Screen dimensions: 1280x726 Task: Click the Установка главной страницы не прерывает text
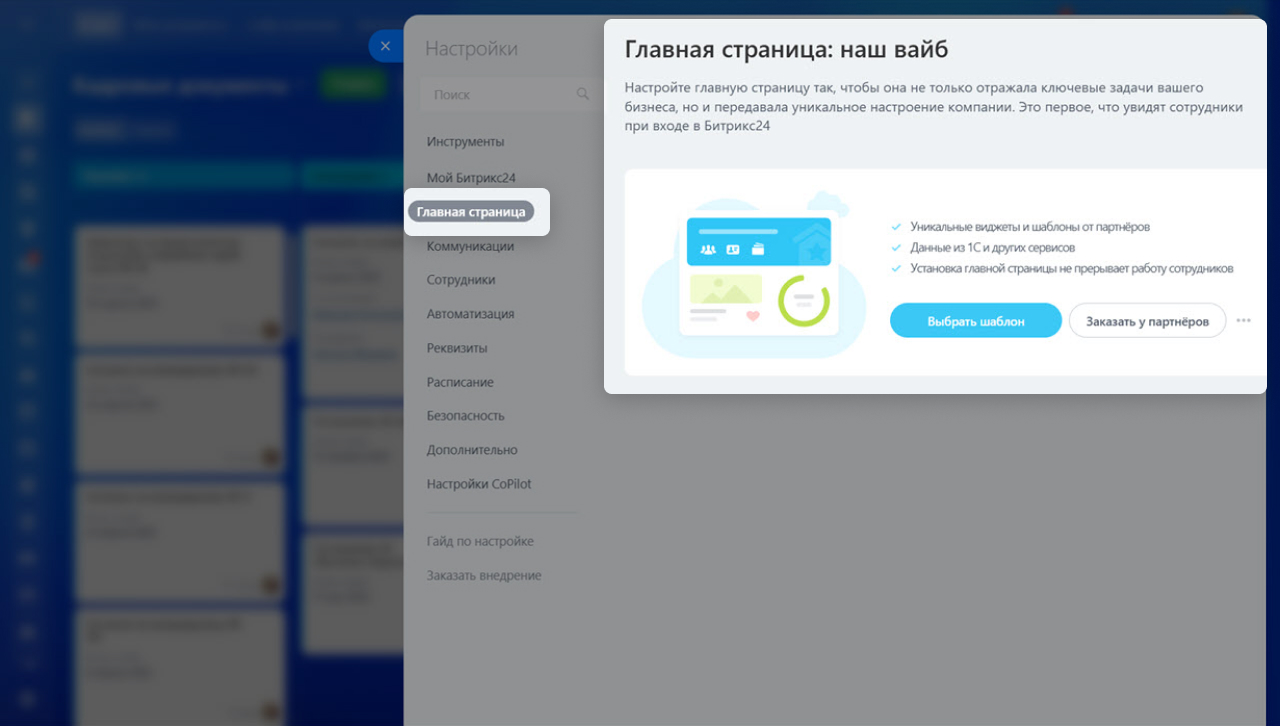(x=1072, y=269)
